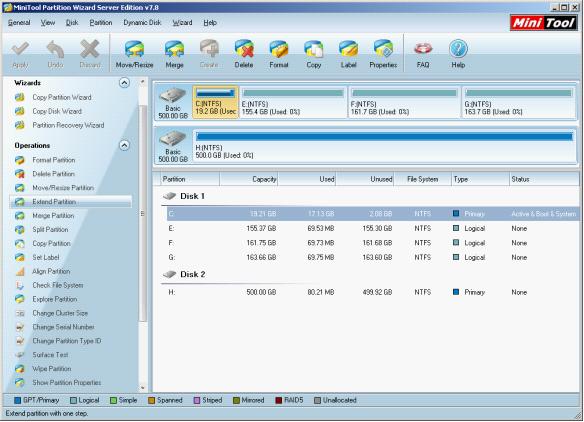Select H: partition block on second disk
Viewport: 584px width, 422px height.
(x=384, y=146)
